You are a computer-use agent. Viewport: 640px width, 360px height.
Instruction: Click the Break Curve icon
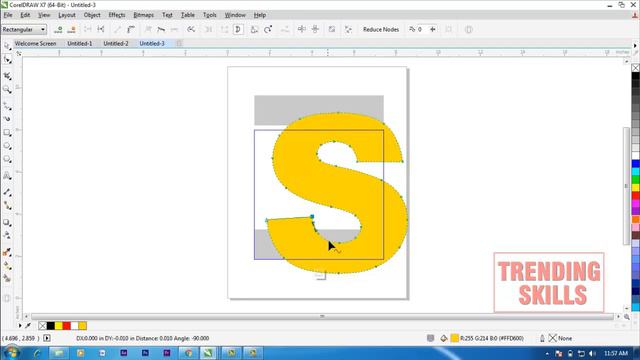[x=101, y=29]
